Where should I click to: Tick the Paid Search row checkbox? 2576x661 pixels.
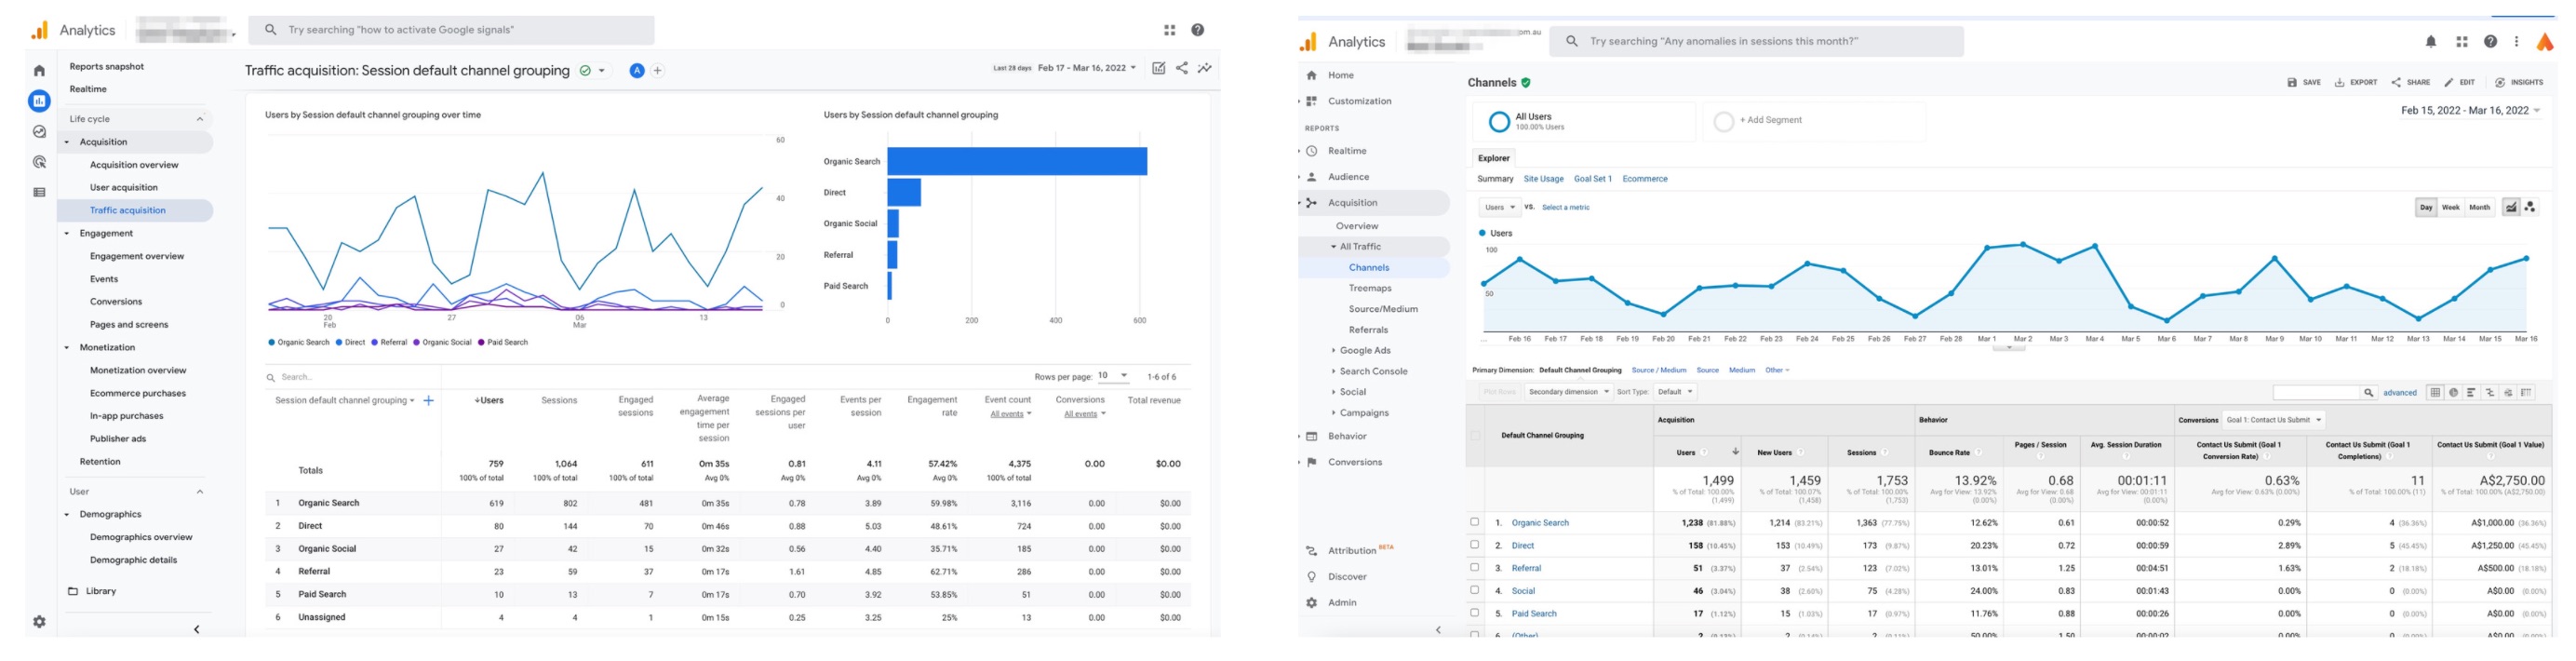pos(1474,613)
